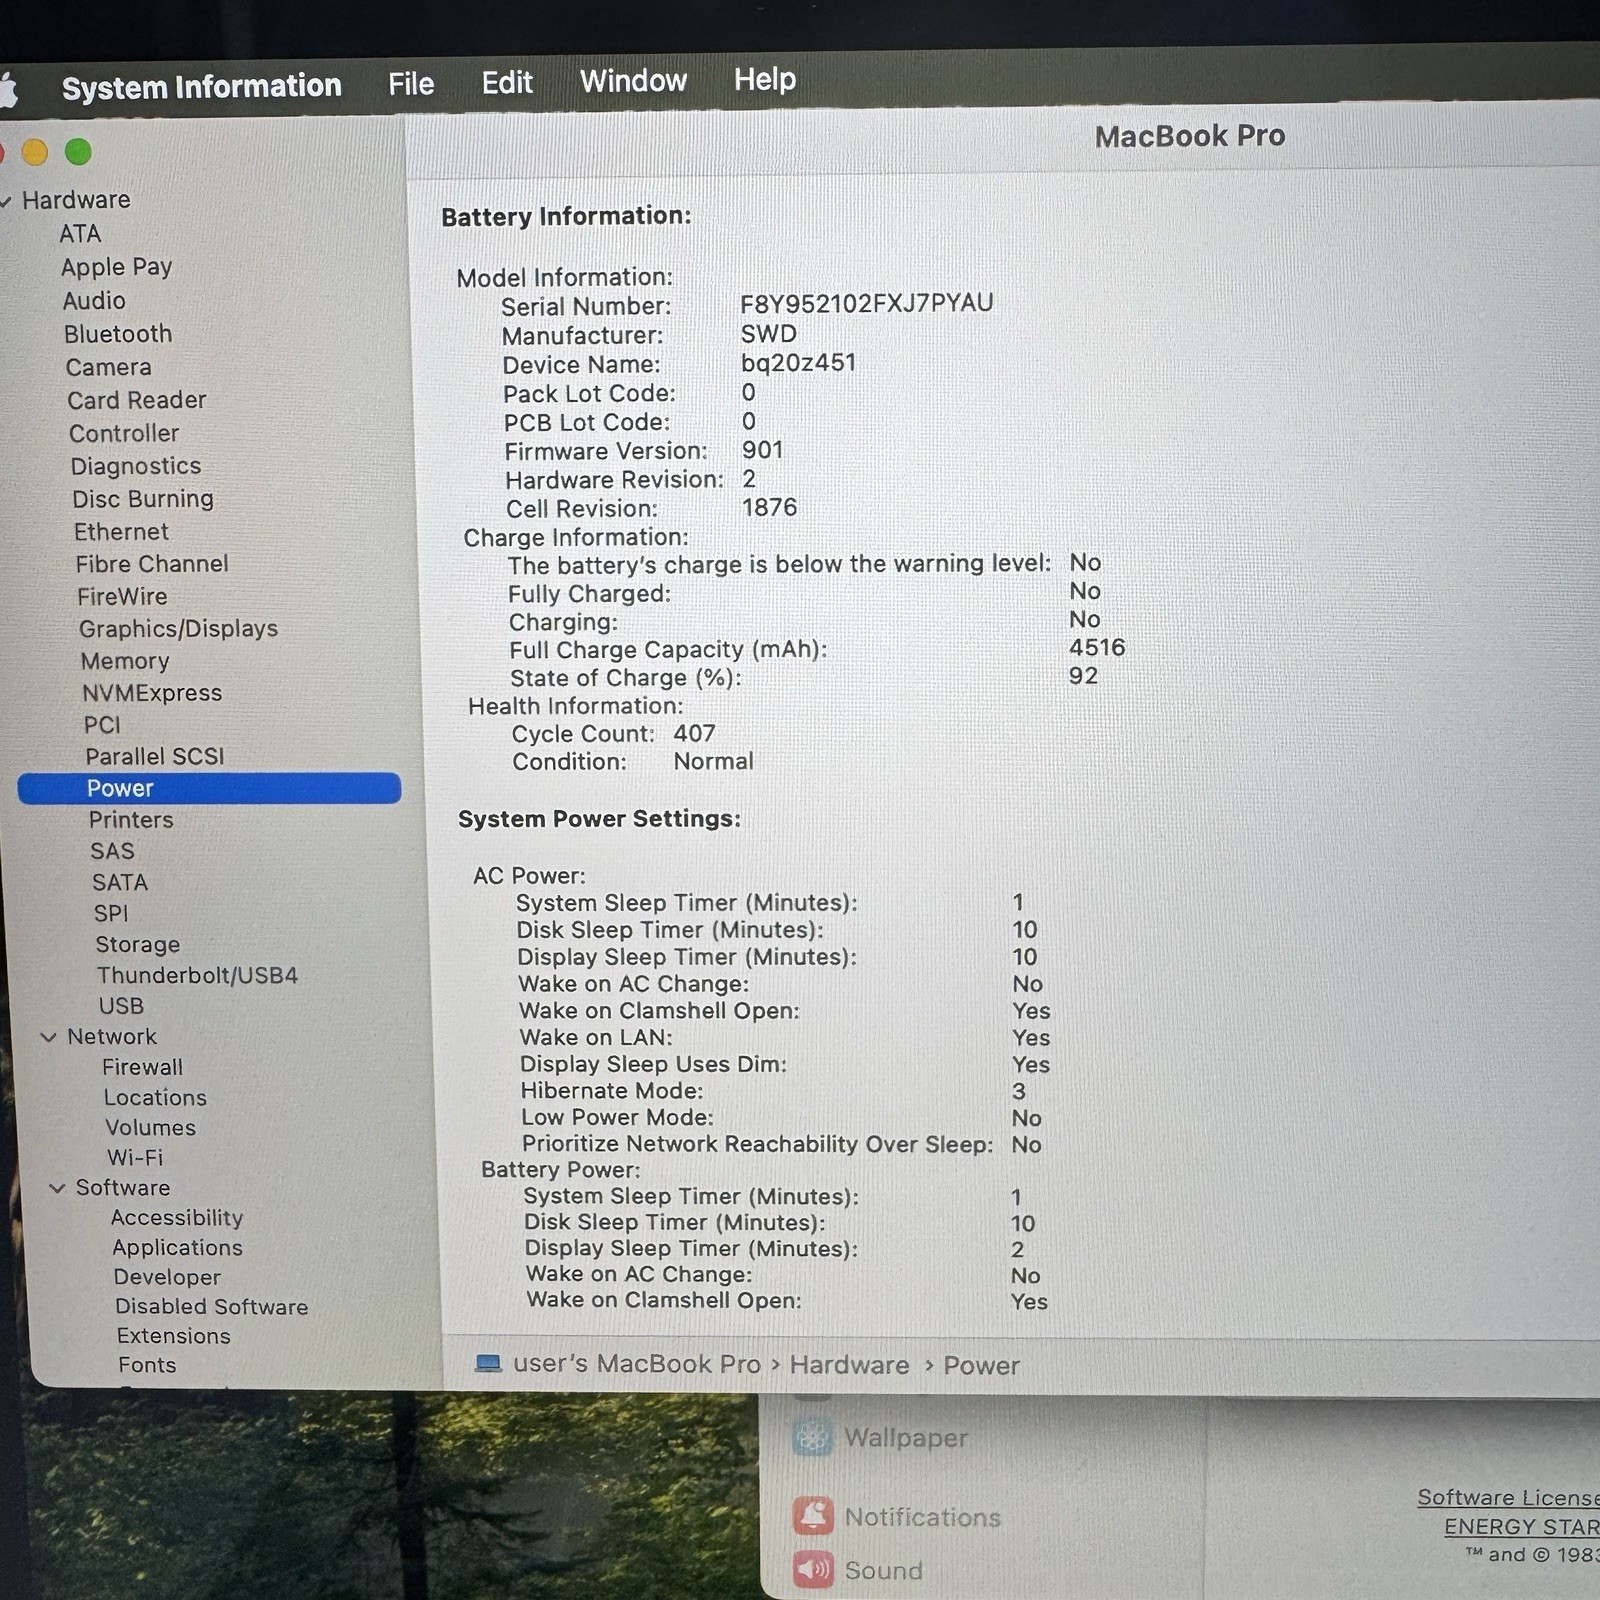Select Fonts under Software
This screenshot has width=1600, height=1600.
[147, 1365]
